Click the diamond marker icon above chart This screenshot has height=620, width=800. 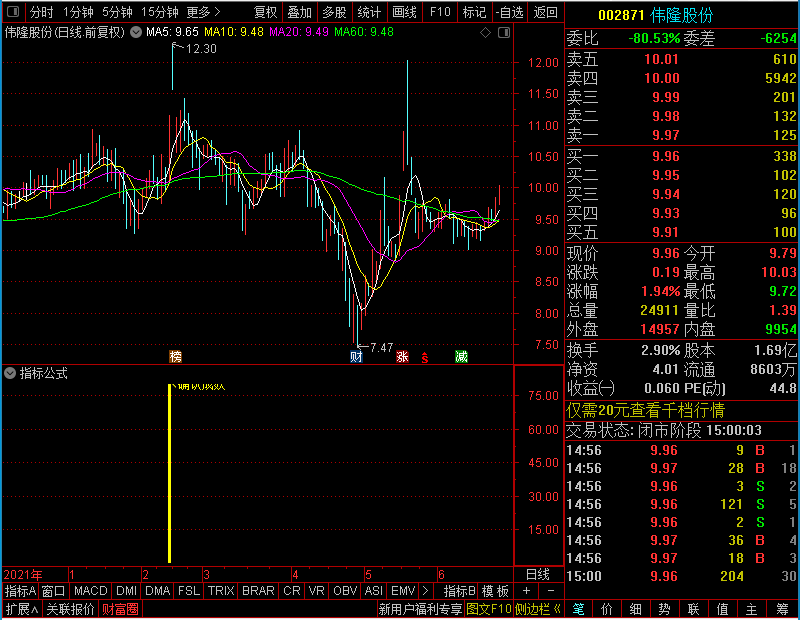coord(486,33)
